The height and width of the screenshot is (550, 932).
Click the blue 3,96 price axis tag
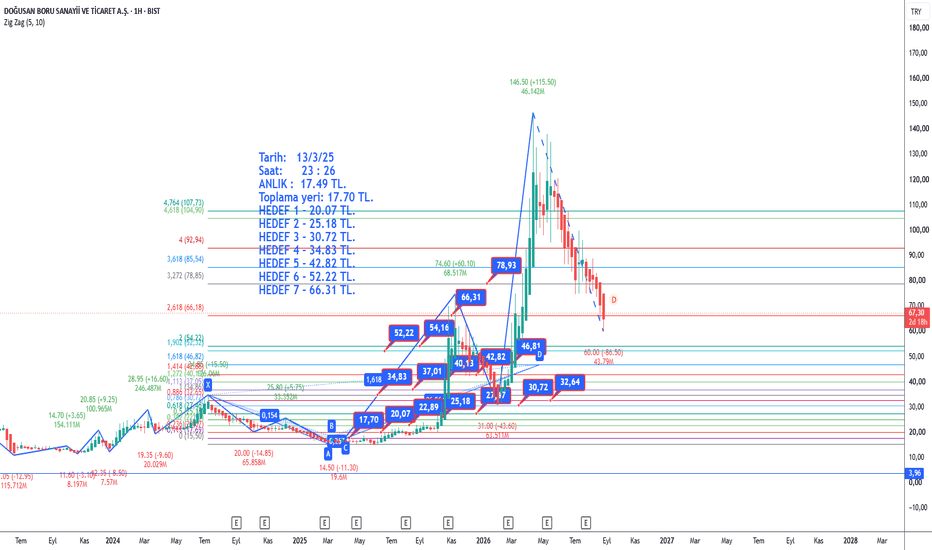point(915,473)
